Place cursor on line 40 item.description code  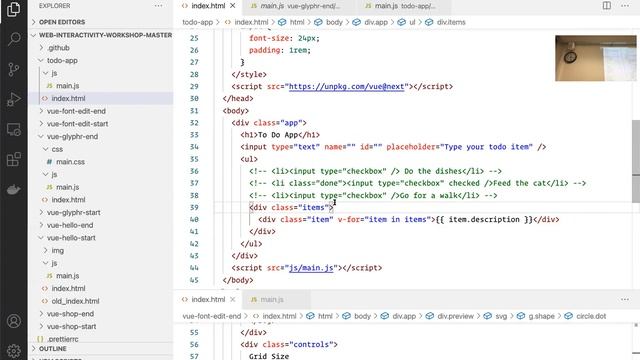point(484,220)
